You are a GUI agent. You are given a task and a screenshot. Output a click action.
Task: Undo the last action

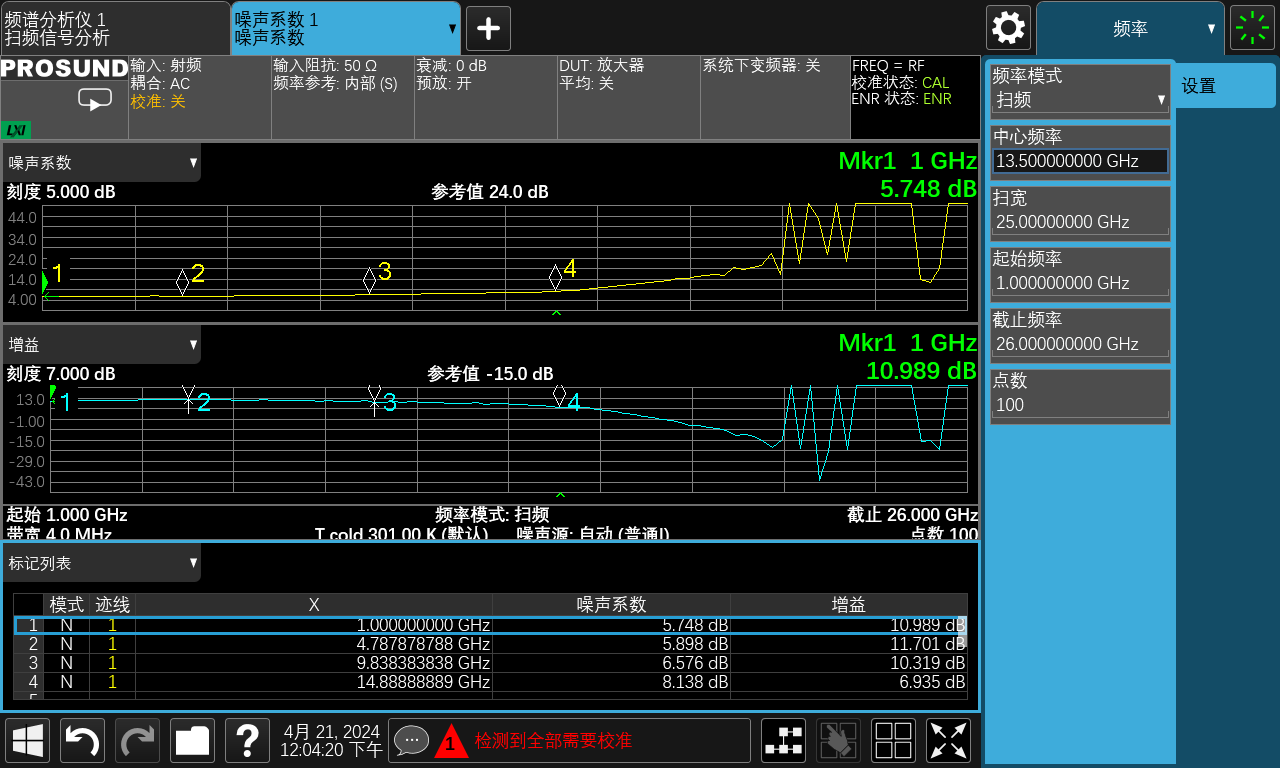click(x=82, y=741)
